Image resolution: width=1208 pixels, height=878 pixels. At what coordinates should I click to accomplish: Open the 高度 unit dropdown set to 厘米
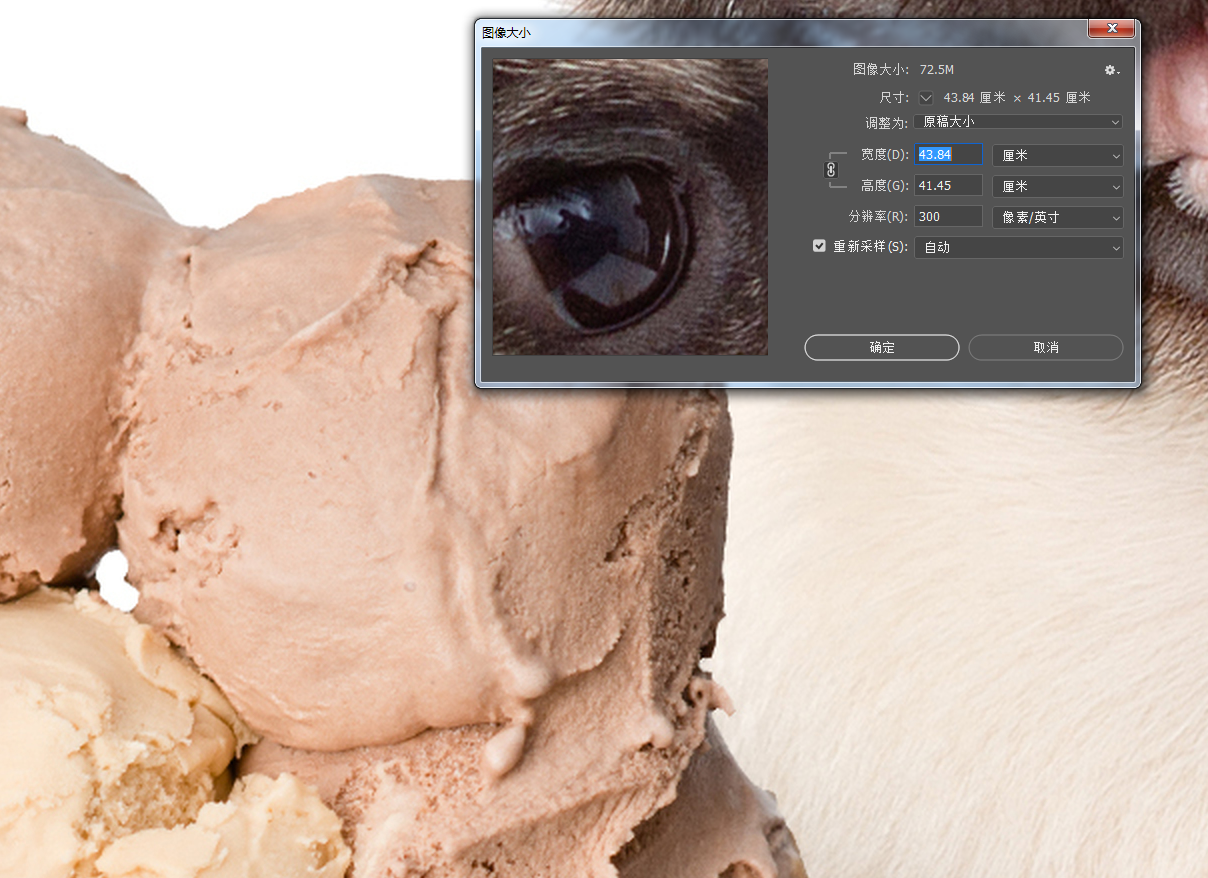pos(1058,187)
